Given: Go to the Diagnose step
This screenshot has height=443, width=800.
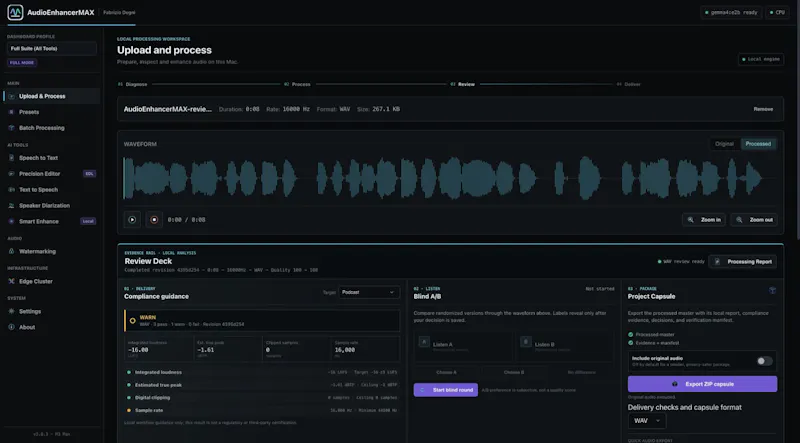Looking at the screenshot, I should coord(133,84).
